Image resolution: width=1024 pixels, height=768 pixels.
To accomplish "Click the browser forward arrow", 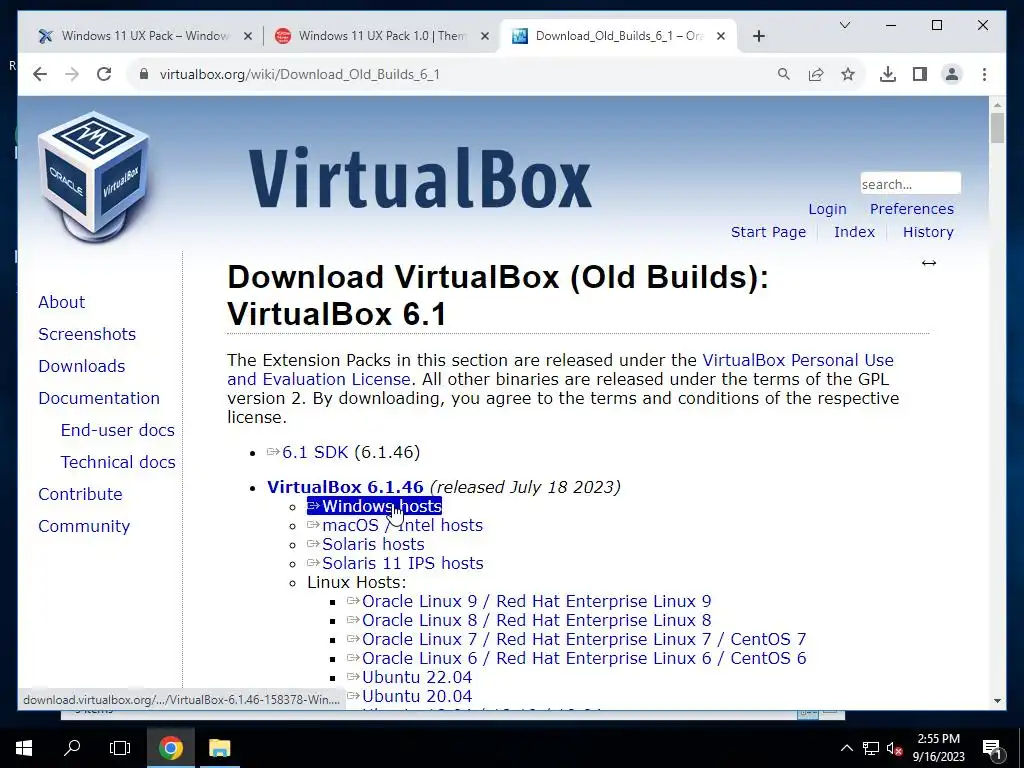I will coord(72,74).
